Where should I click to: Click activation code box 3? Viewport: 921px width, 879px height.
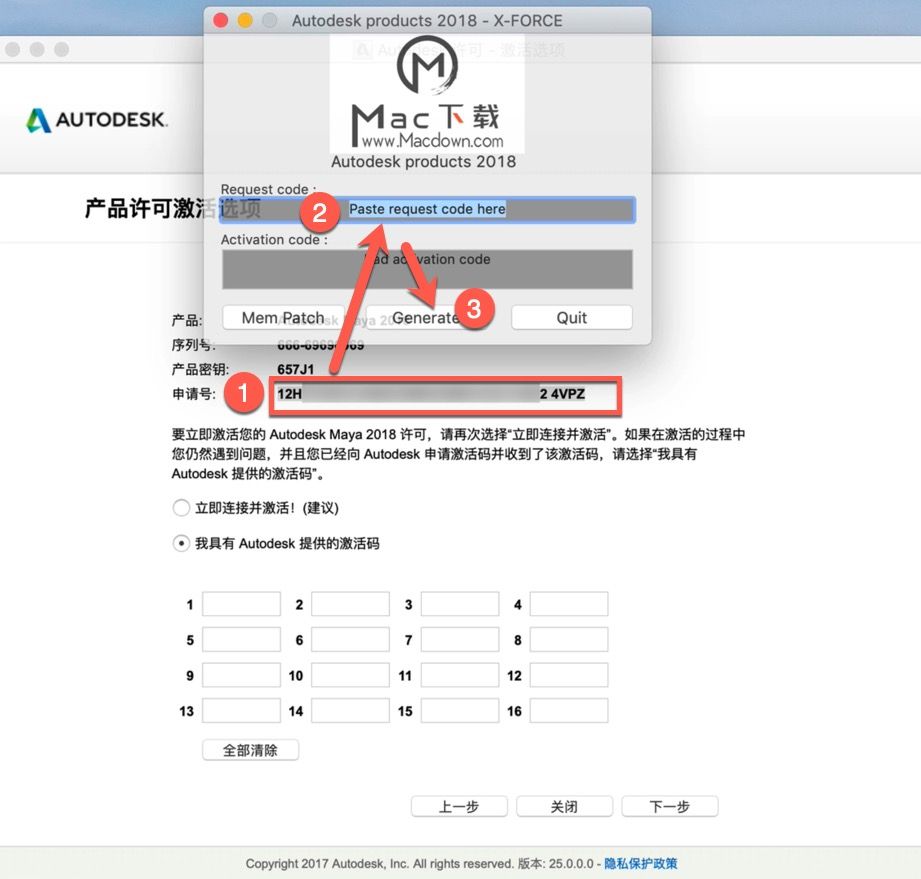tap(460, 604)
